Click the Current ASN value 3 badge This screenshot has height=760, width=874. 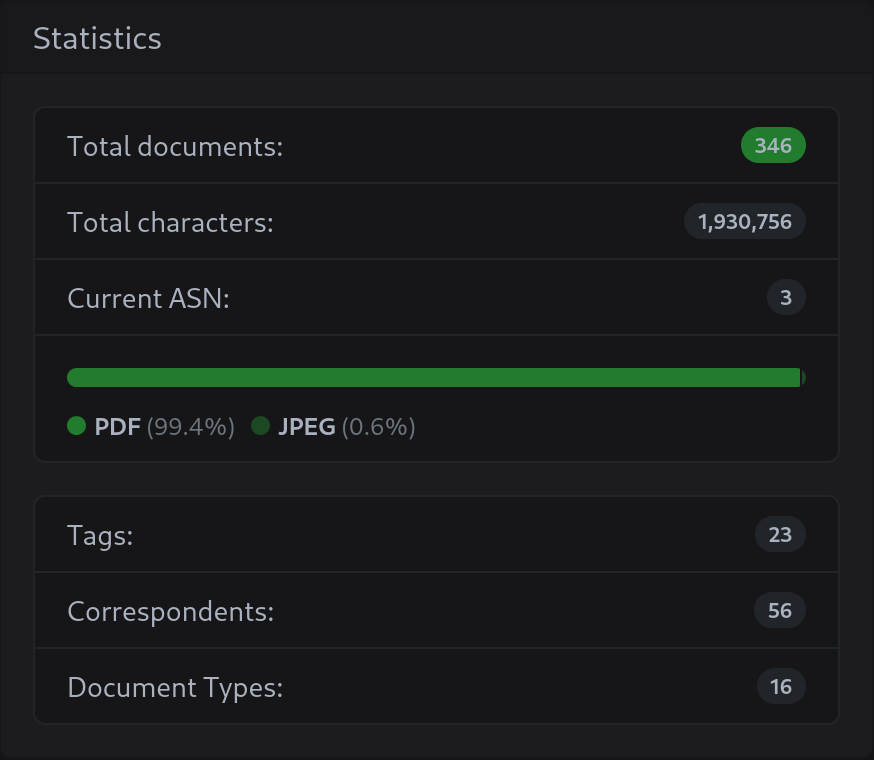click(785, 297)
